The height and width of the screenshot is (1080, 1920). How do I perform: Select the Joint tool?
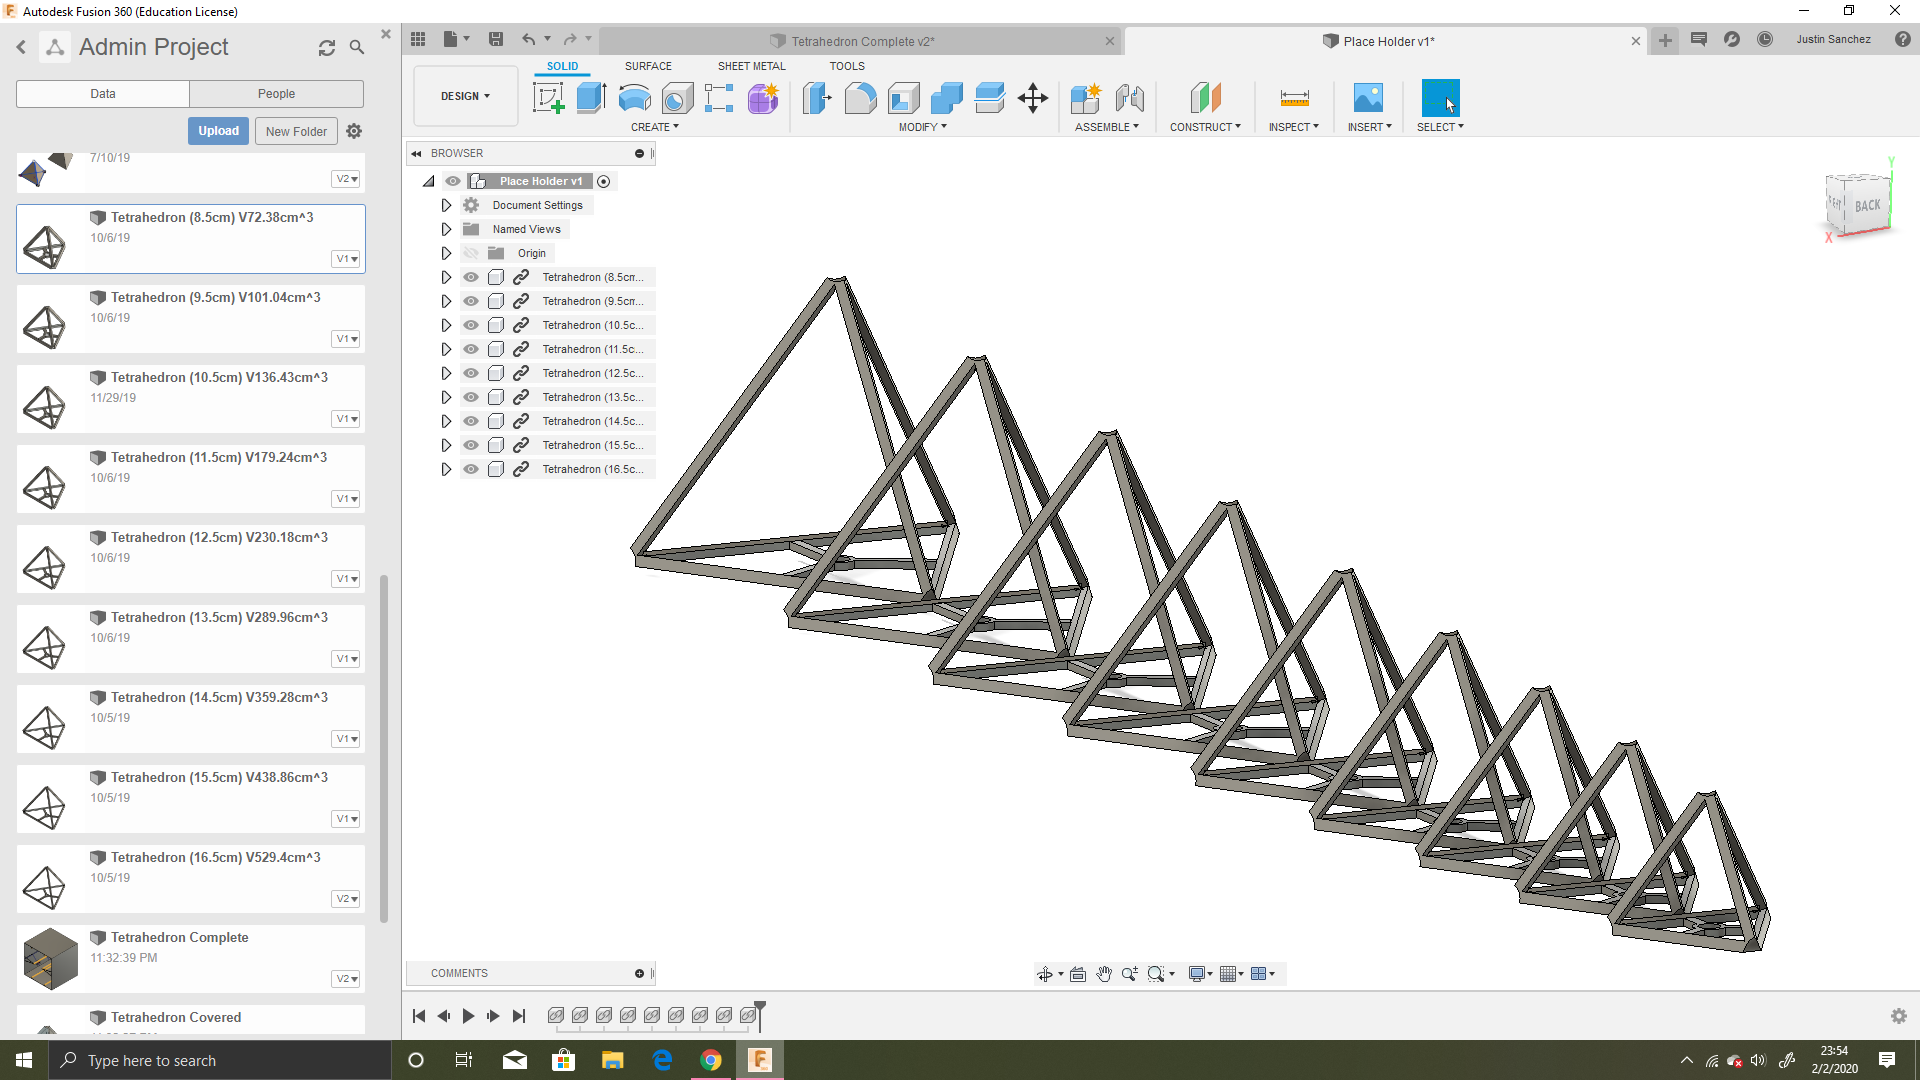pyautogui.click(x=1129, y=98)
